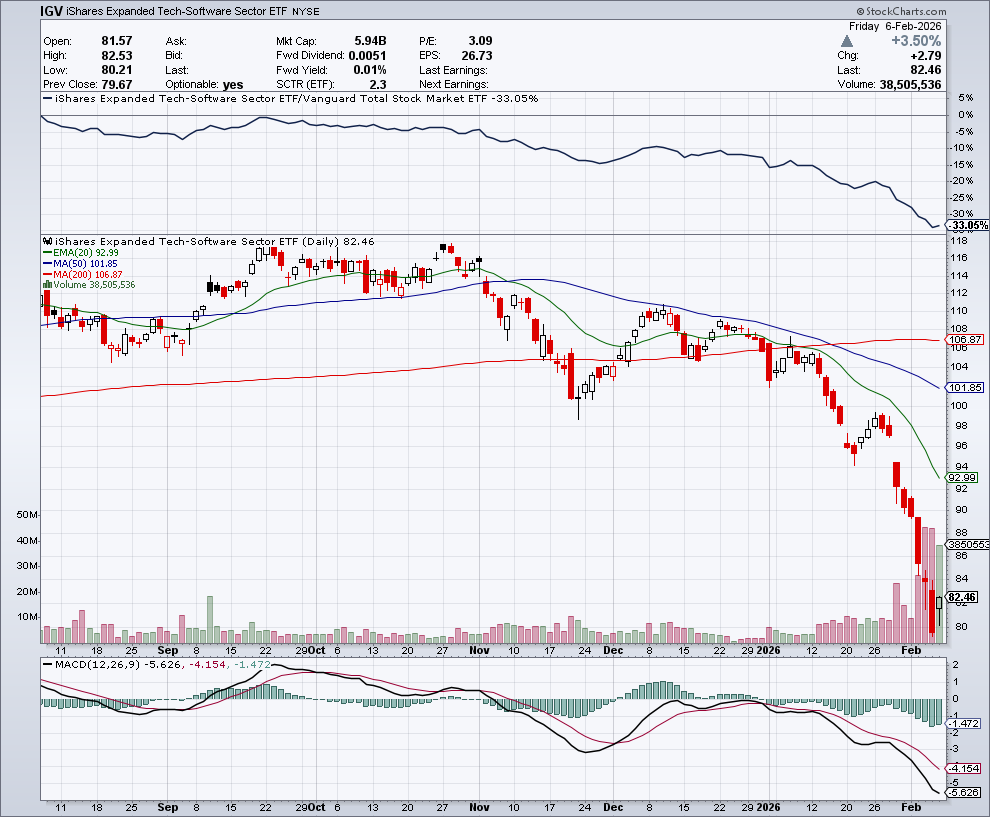Screen dimensions: 990x817
Task: Click the Dec label on price chart date axis
Action: pyautogui.click(x=612, y=650)
